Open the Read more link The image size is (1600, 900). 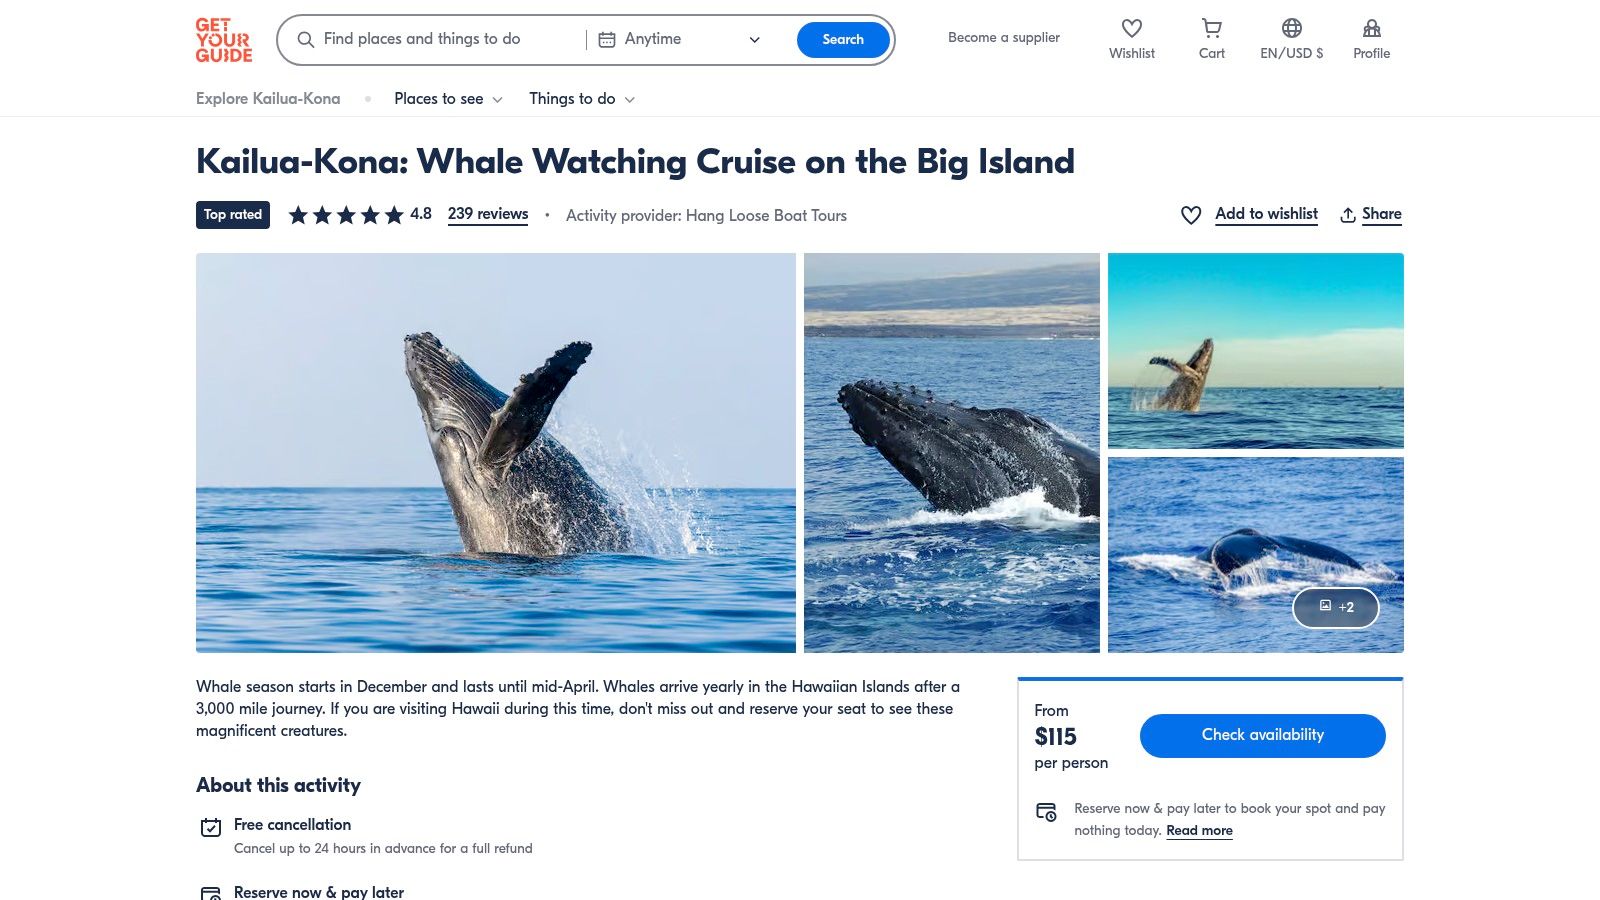(x=1199, y=831)
